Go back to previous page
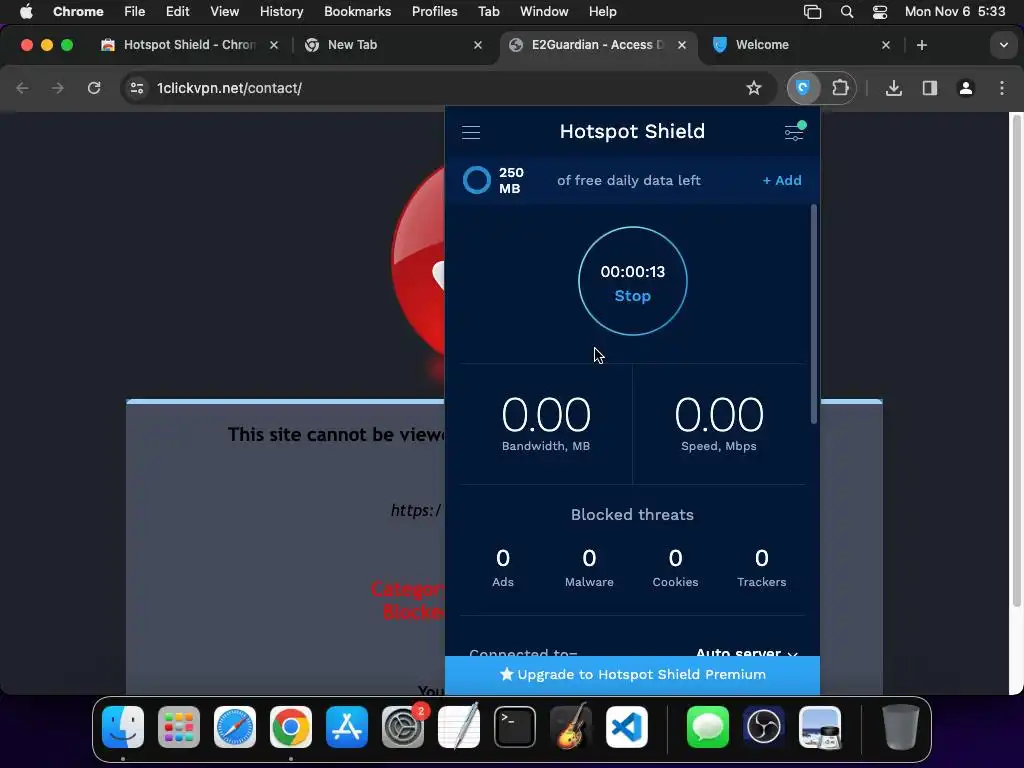The image size is (1024, 768). pos(22,88)
